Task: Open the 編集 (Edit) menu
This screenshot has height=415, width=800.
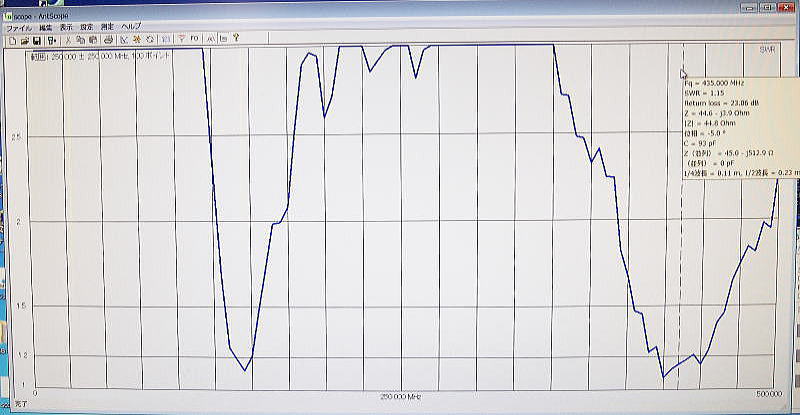Action: [x=45, y=28]
